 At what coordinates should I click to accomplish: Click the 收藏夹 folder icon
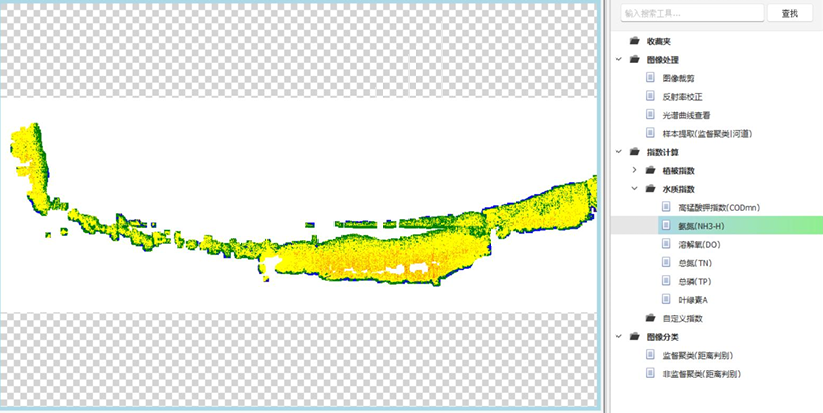(x=634, y=42)
